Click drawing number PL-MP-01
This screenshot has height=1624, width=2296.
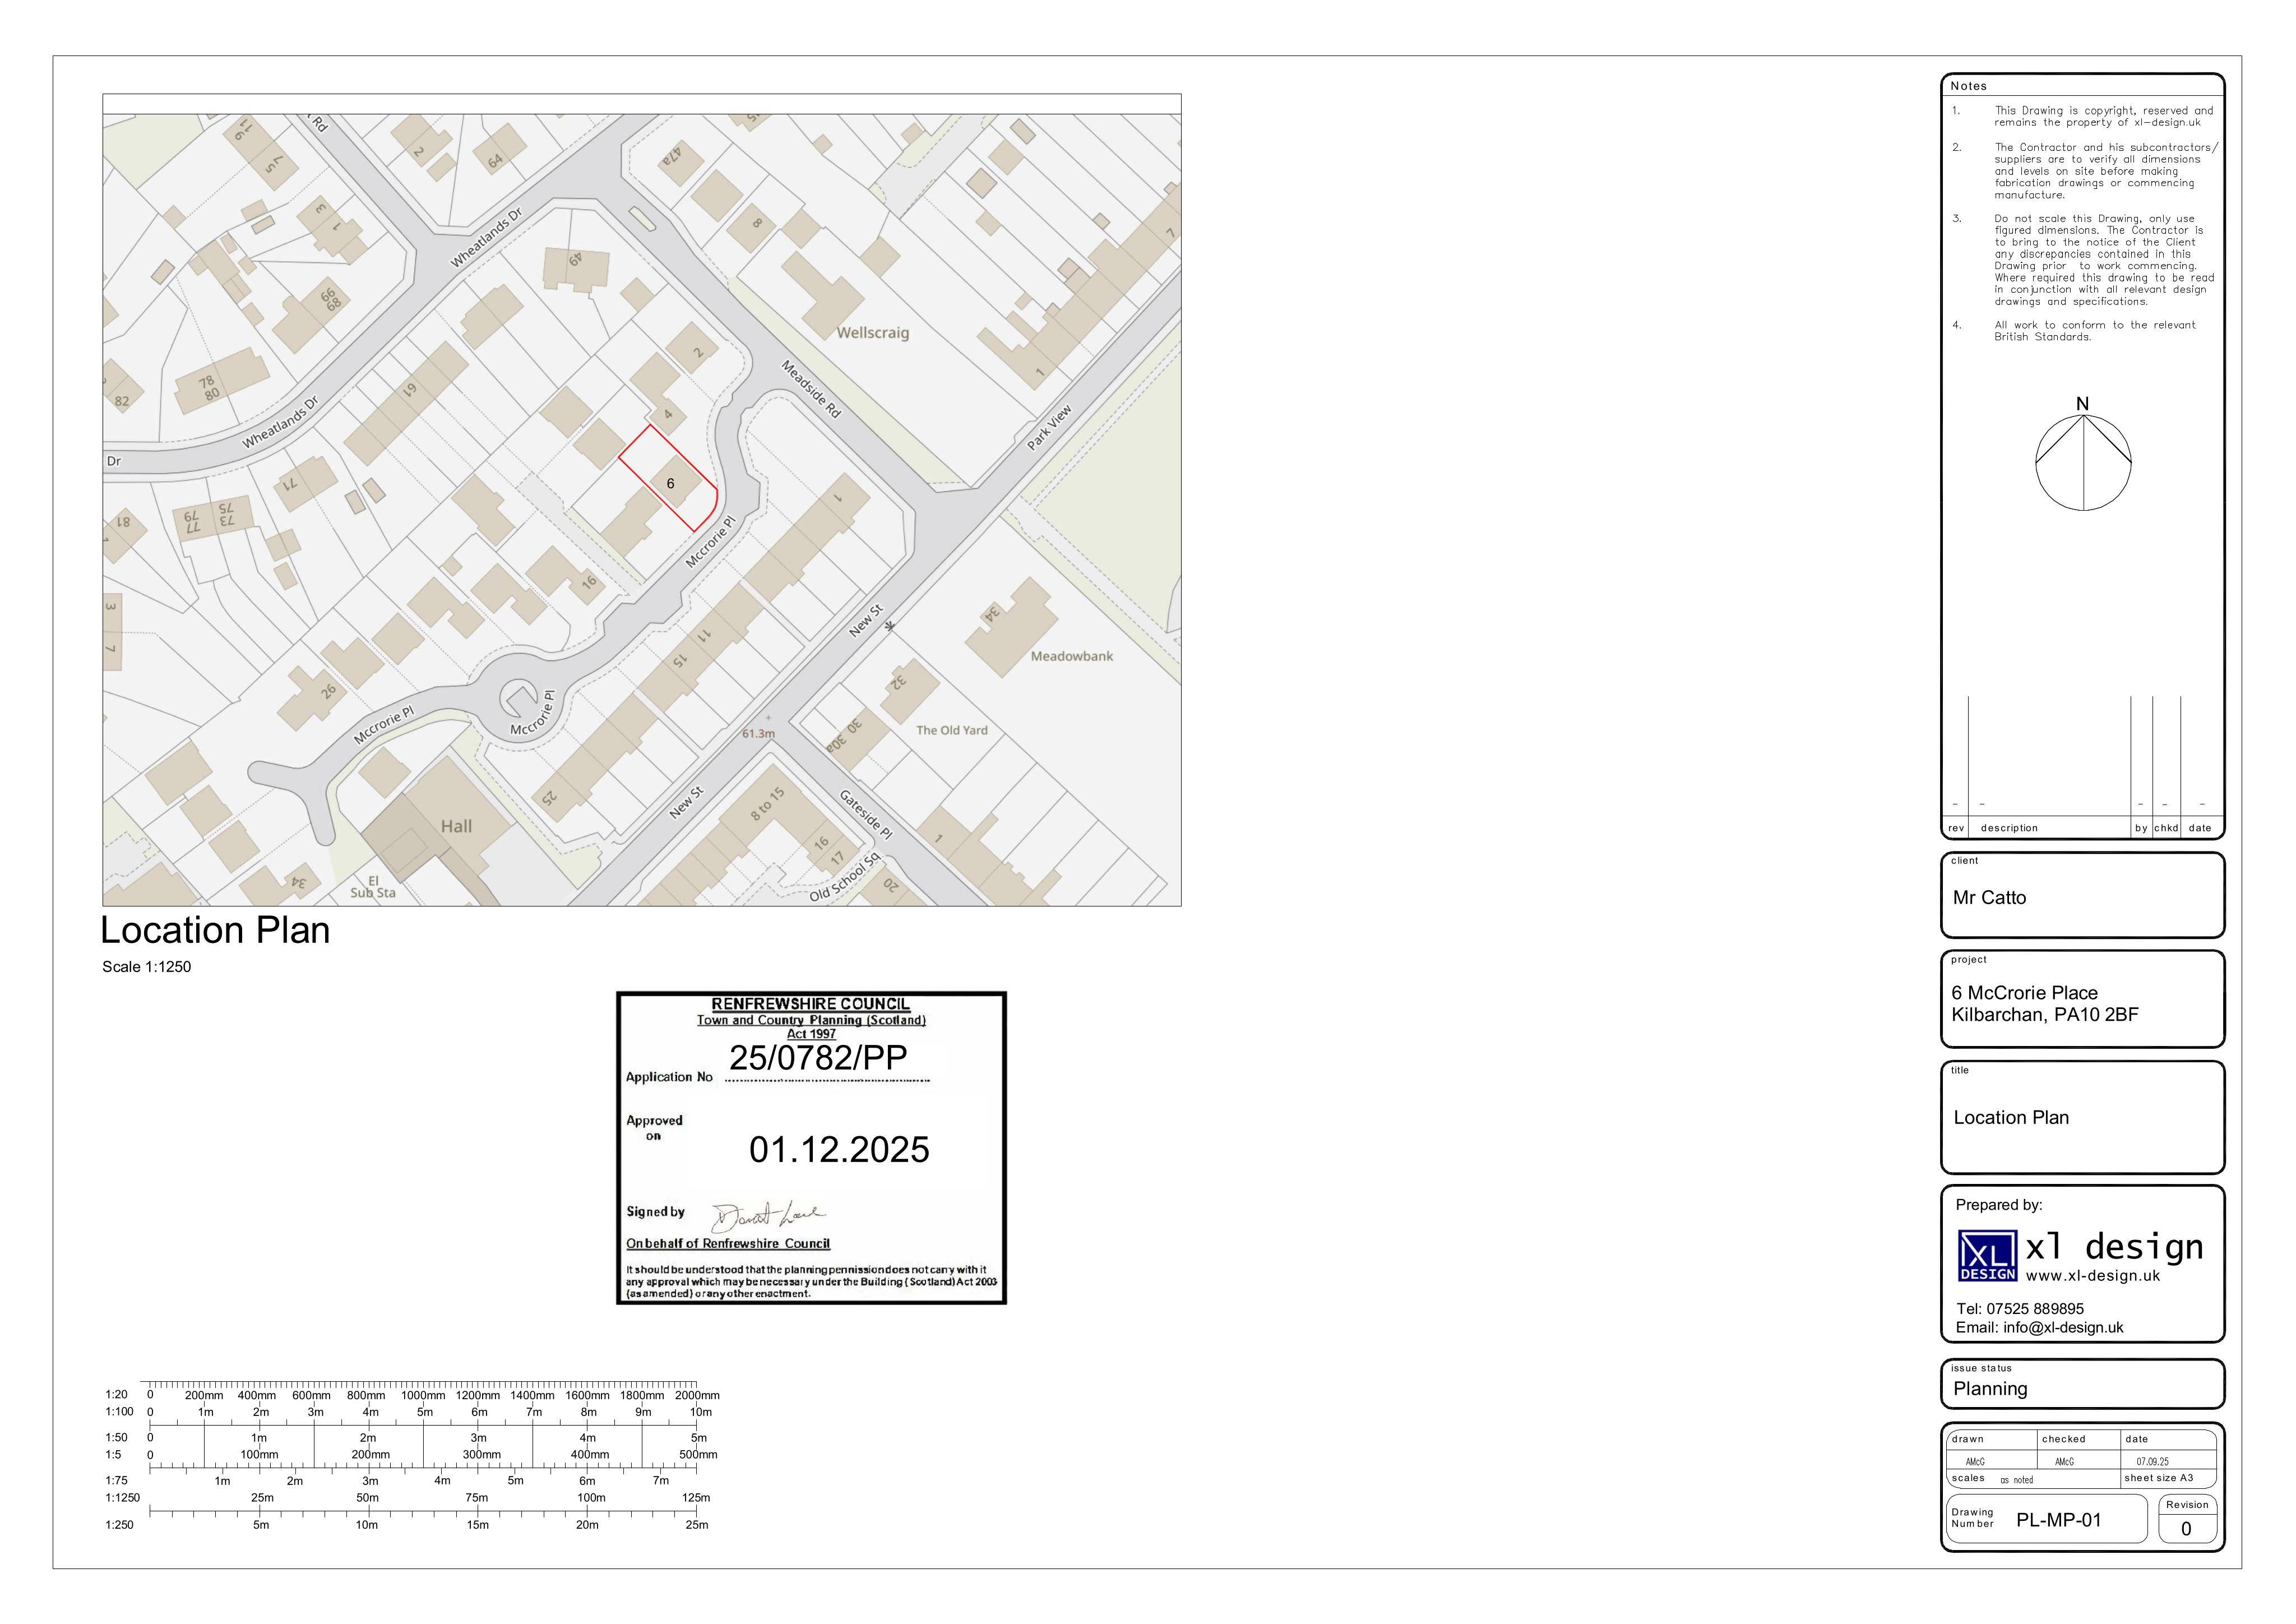pyautogui.click(x=2059, y=1520)
